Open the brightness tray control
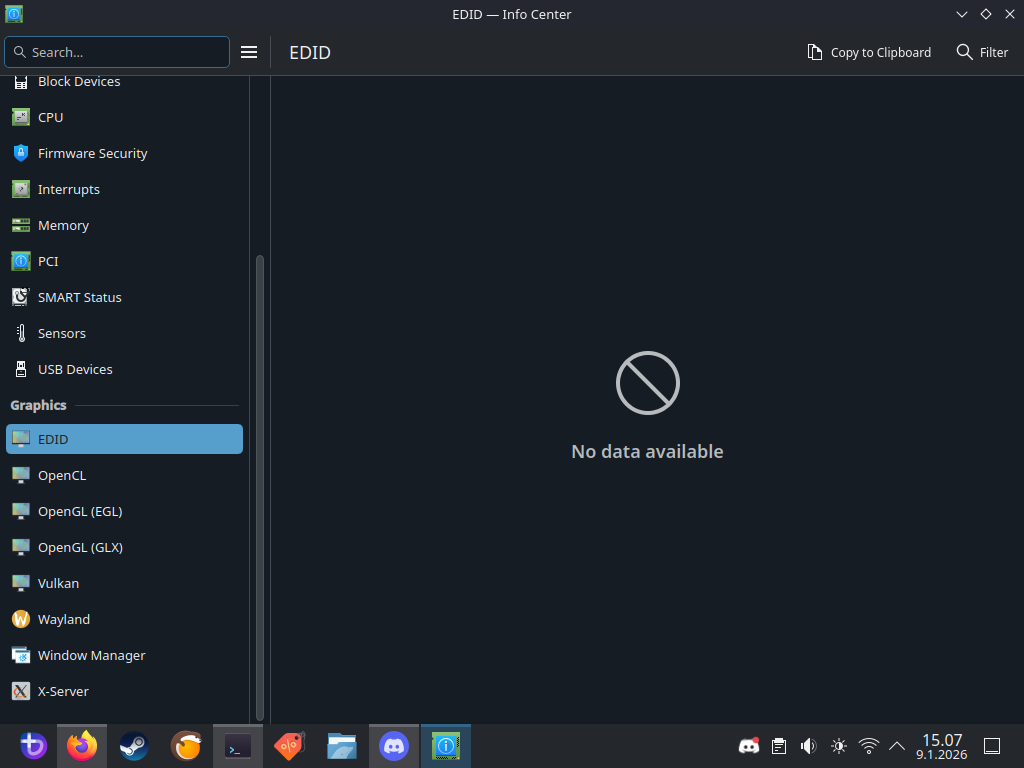1024x768 pixels. pyautogui.click(x=839, y=746)
